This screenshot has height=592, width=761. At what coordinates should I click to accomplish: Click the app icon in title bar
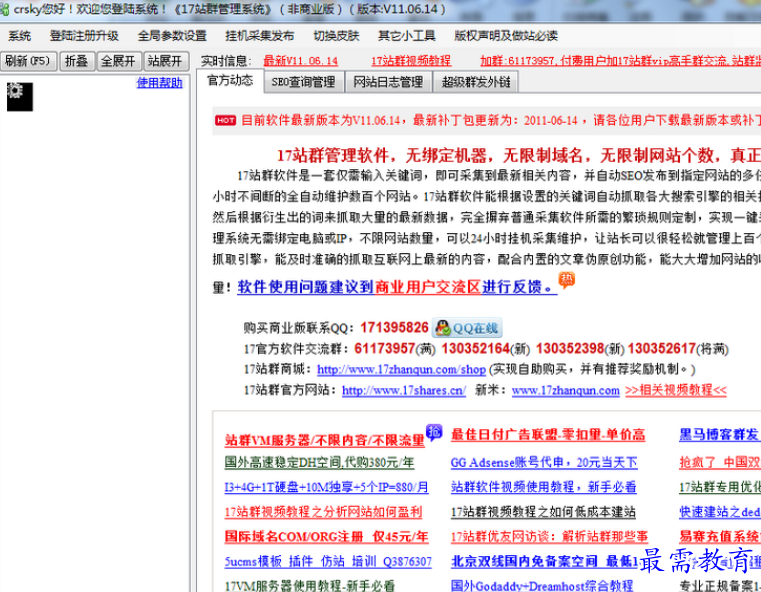pyautogui.click(x=5, y=9)
